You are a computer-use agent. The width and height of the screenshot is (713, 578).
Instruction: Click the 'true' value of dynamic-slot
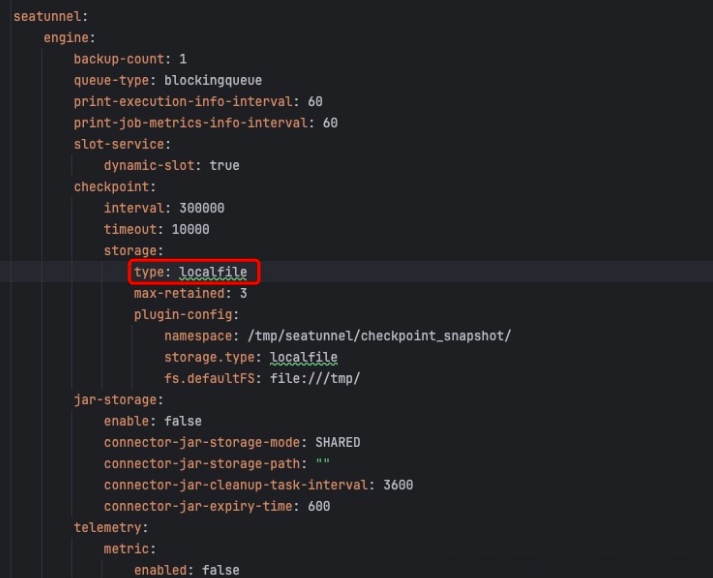click(224, 166)
